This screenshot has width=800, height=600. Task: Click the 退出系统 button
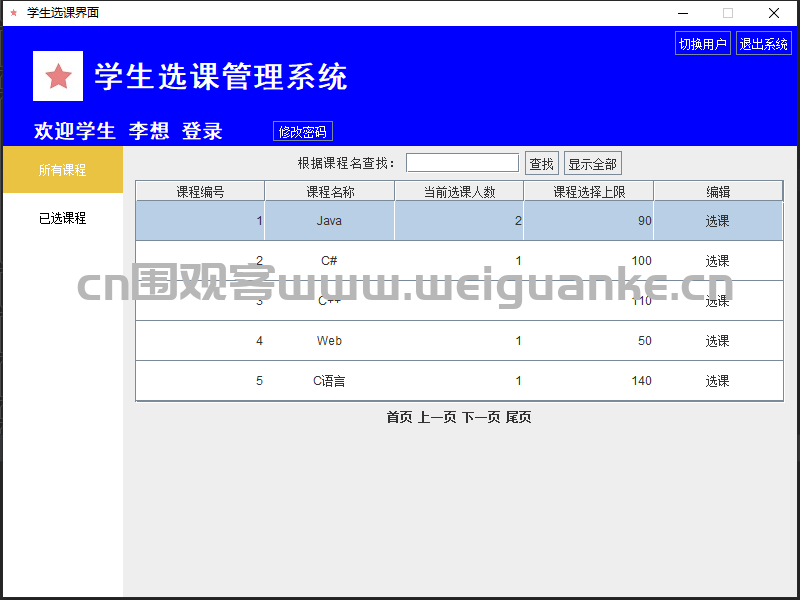point(763,43)
